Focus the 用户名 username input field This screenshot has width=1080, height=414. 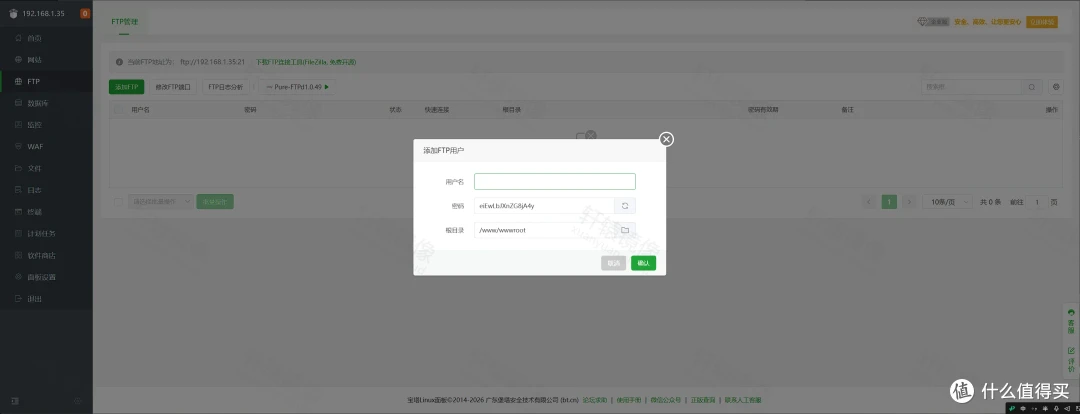click(x=554, y=181)
